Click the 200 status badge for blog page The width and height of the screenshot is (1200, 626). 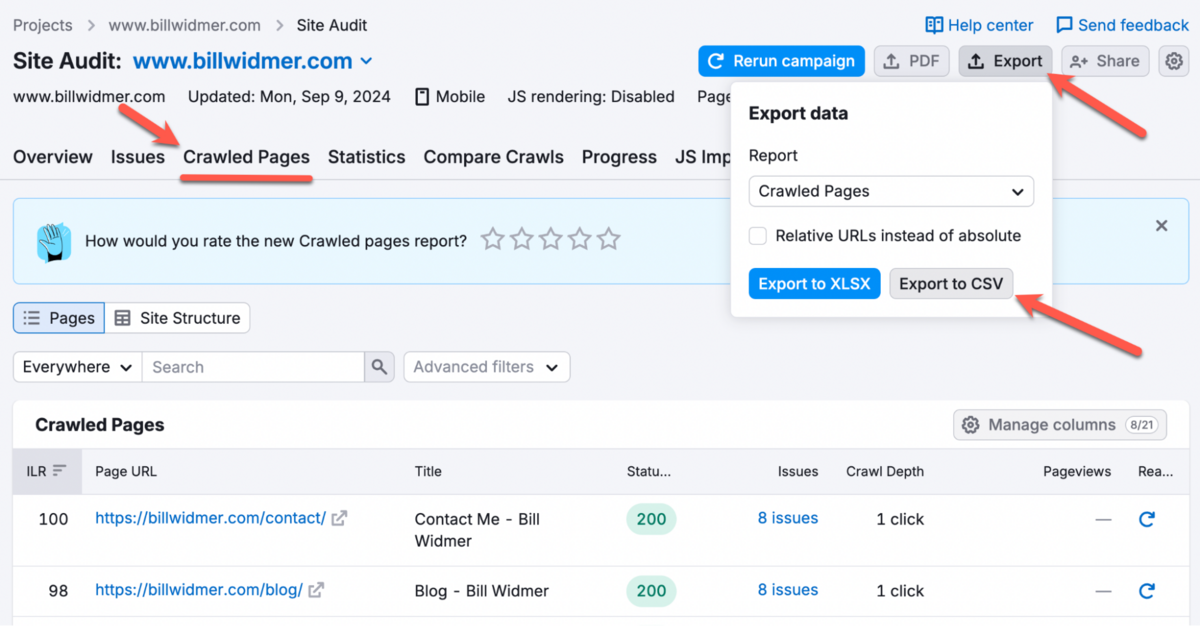click(x=651, y=591)
